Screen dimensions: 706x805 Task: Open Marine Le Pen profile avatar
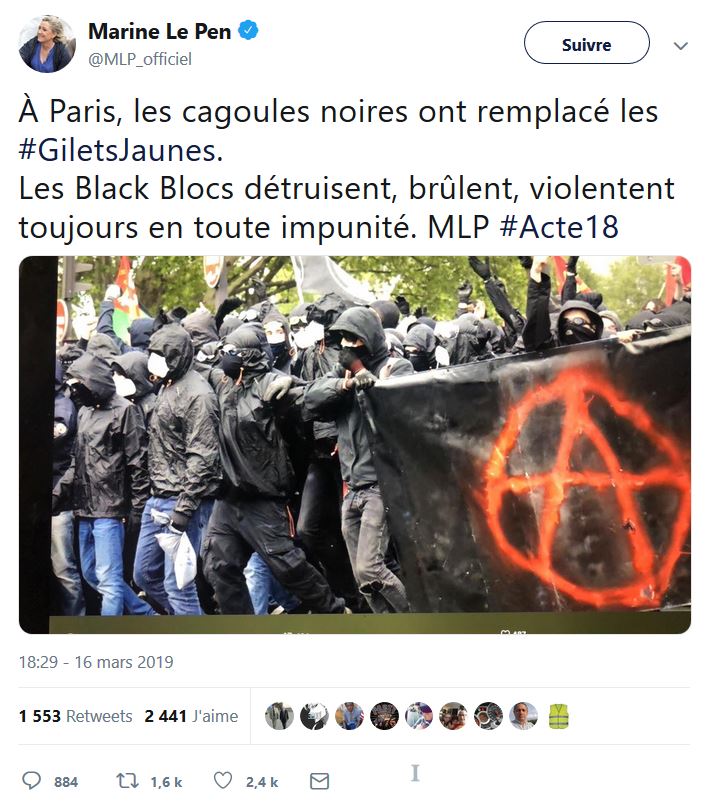pos(47,44)
